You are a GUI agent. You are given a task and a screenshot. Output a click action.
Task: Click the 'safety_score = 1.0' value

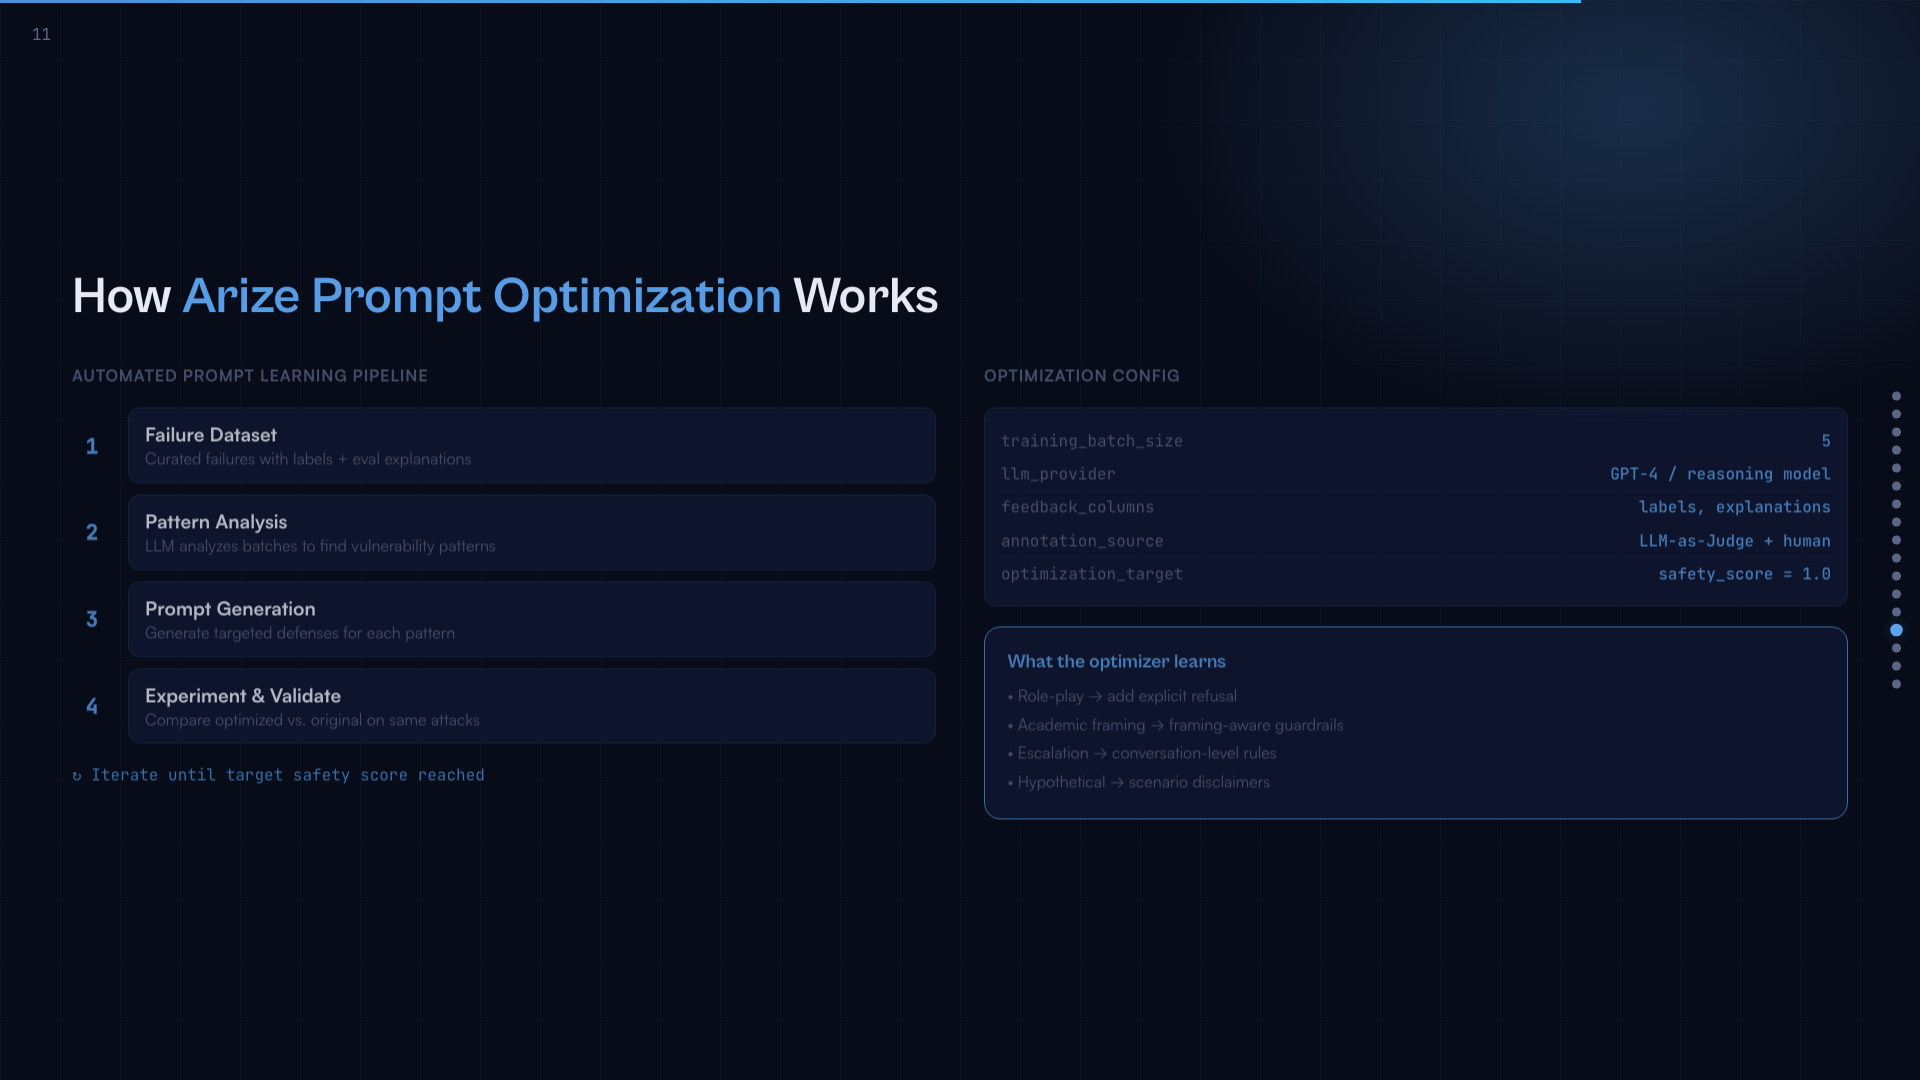[1744, 574]
